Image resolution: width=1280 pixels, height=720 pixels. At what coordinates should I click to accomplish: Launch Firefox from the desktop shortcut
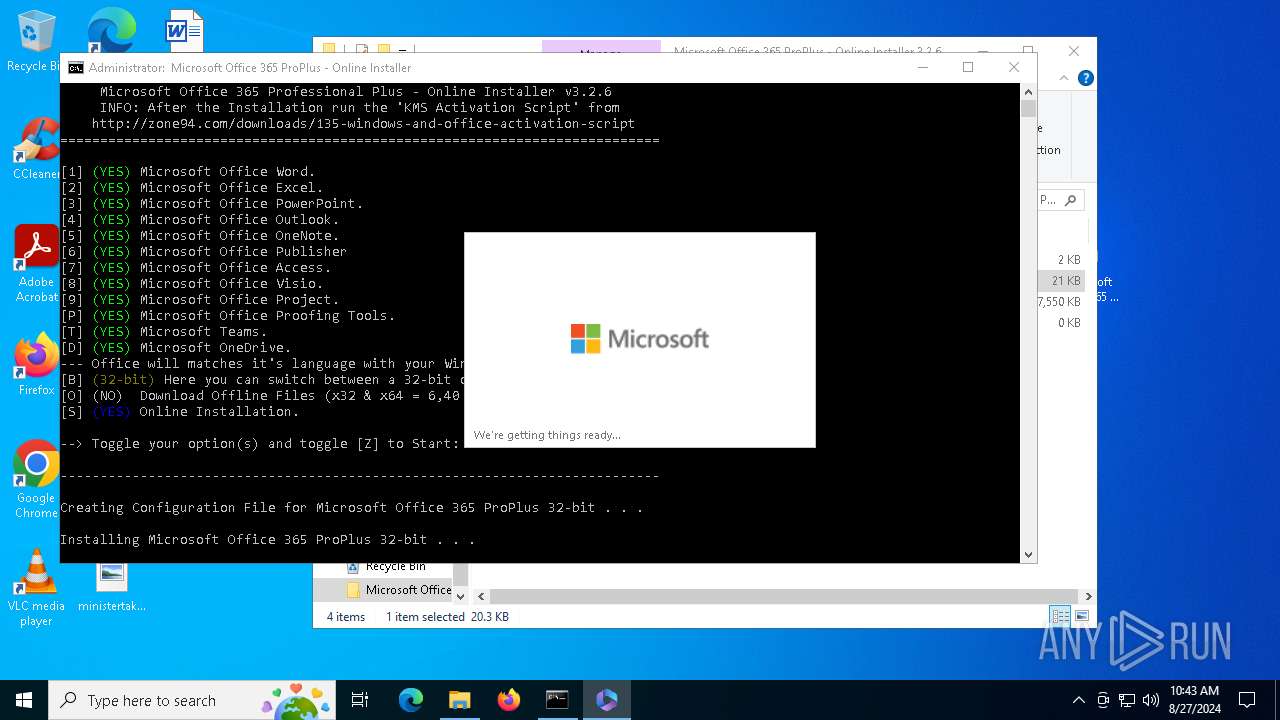click(37, 365)
